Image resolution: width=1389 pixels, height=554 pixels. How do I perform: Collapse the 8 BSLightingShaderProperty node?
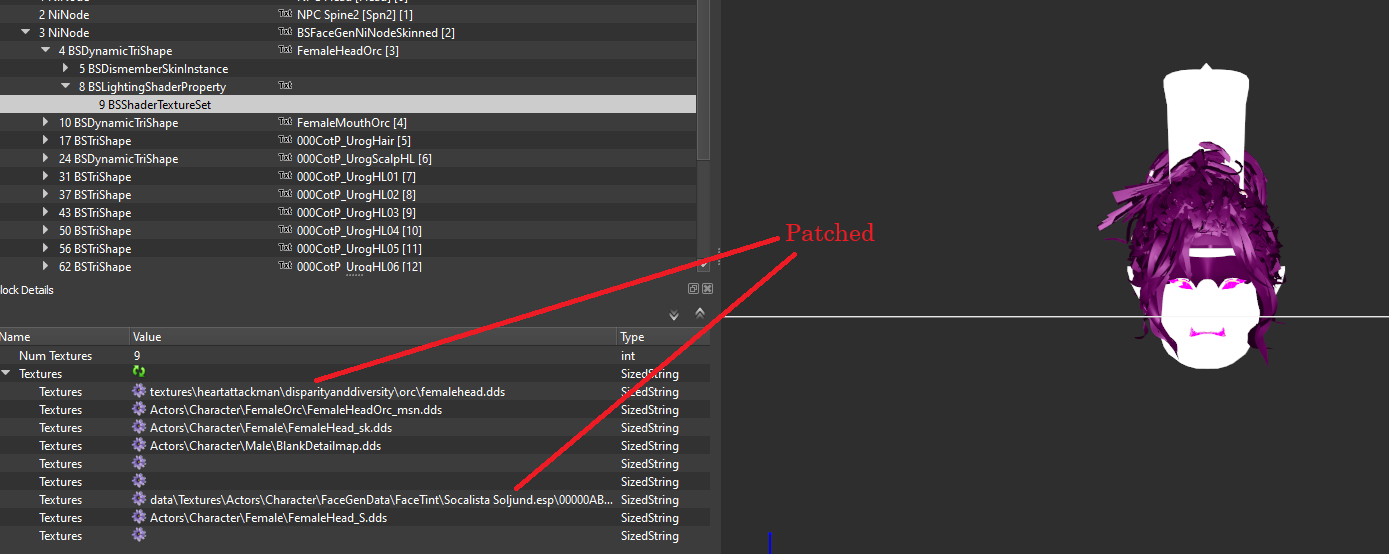click(x=66, y=87)
